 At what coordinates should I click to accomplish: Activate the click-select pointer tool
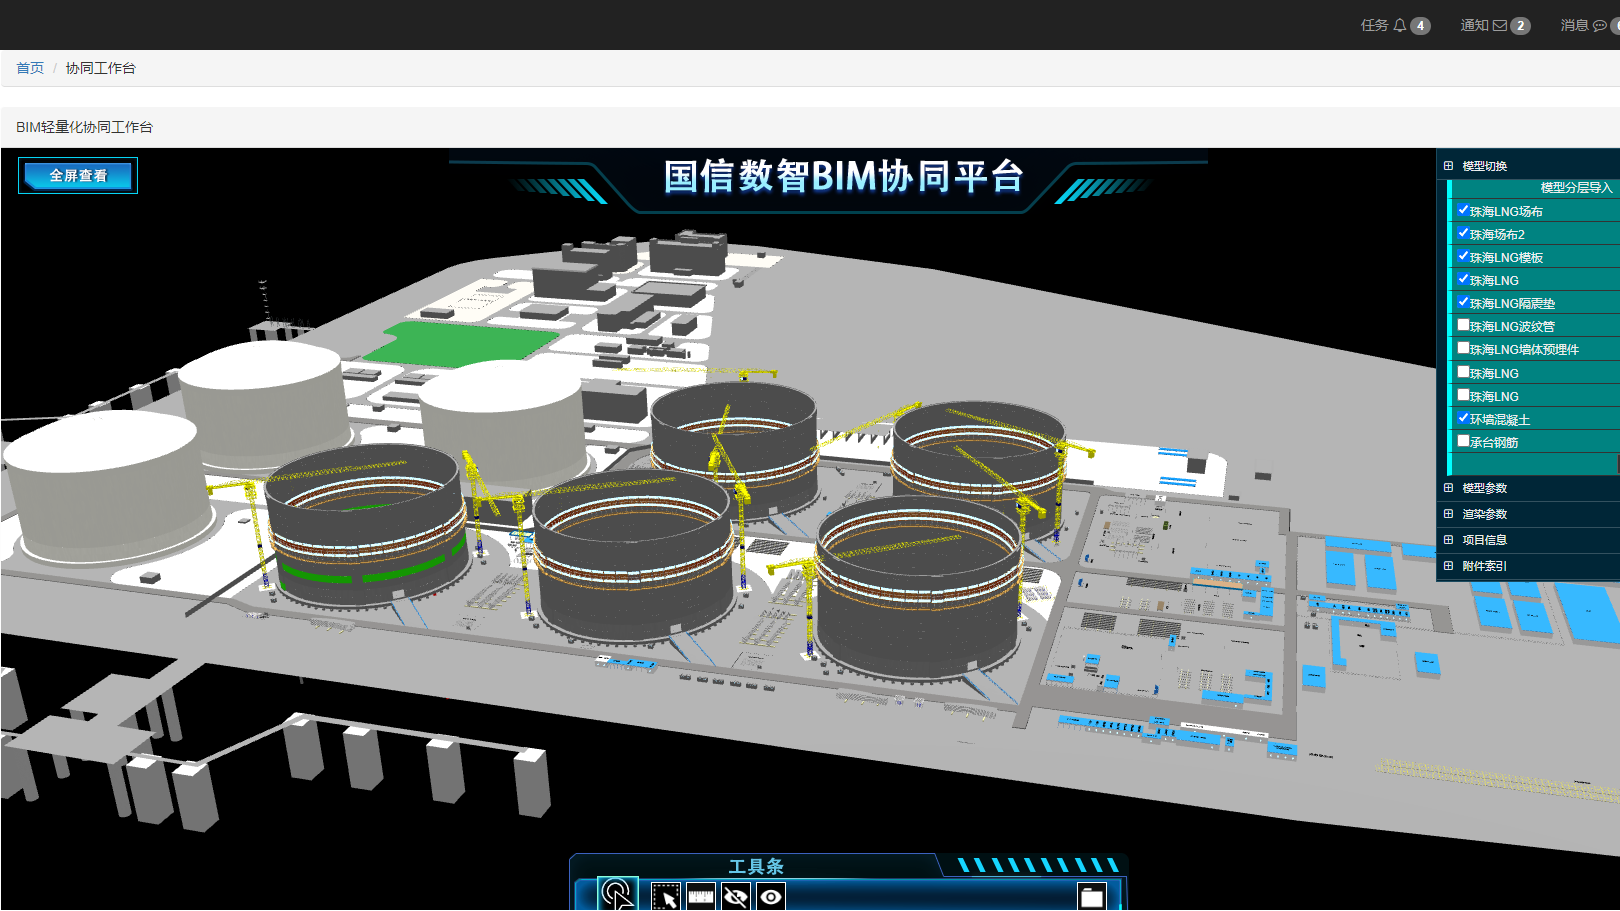(x=618, y=894)
